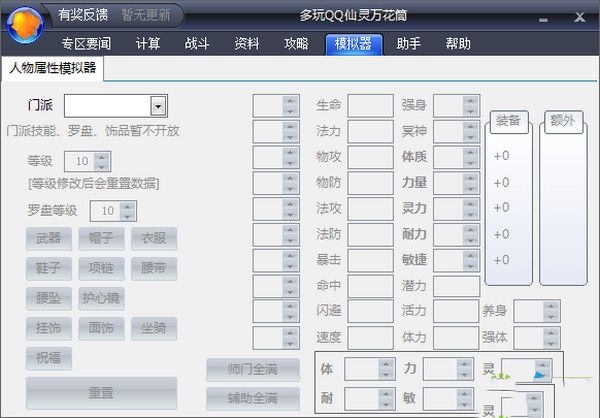
Task: Click the 衣服 equipment button
Action: pos(154,238)
